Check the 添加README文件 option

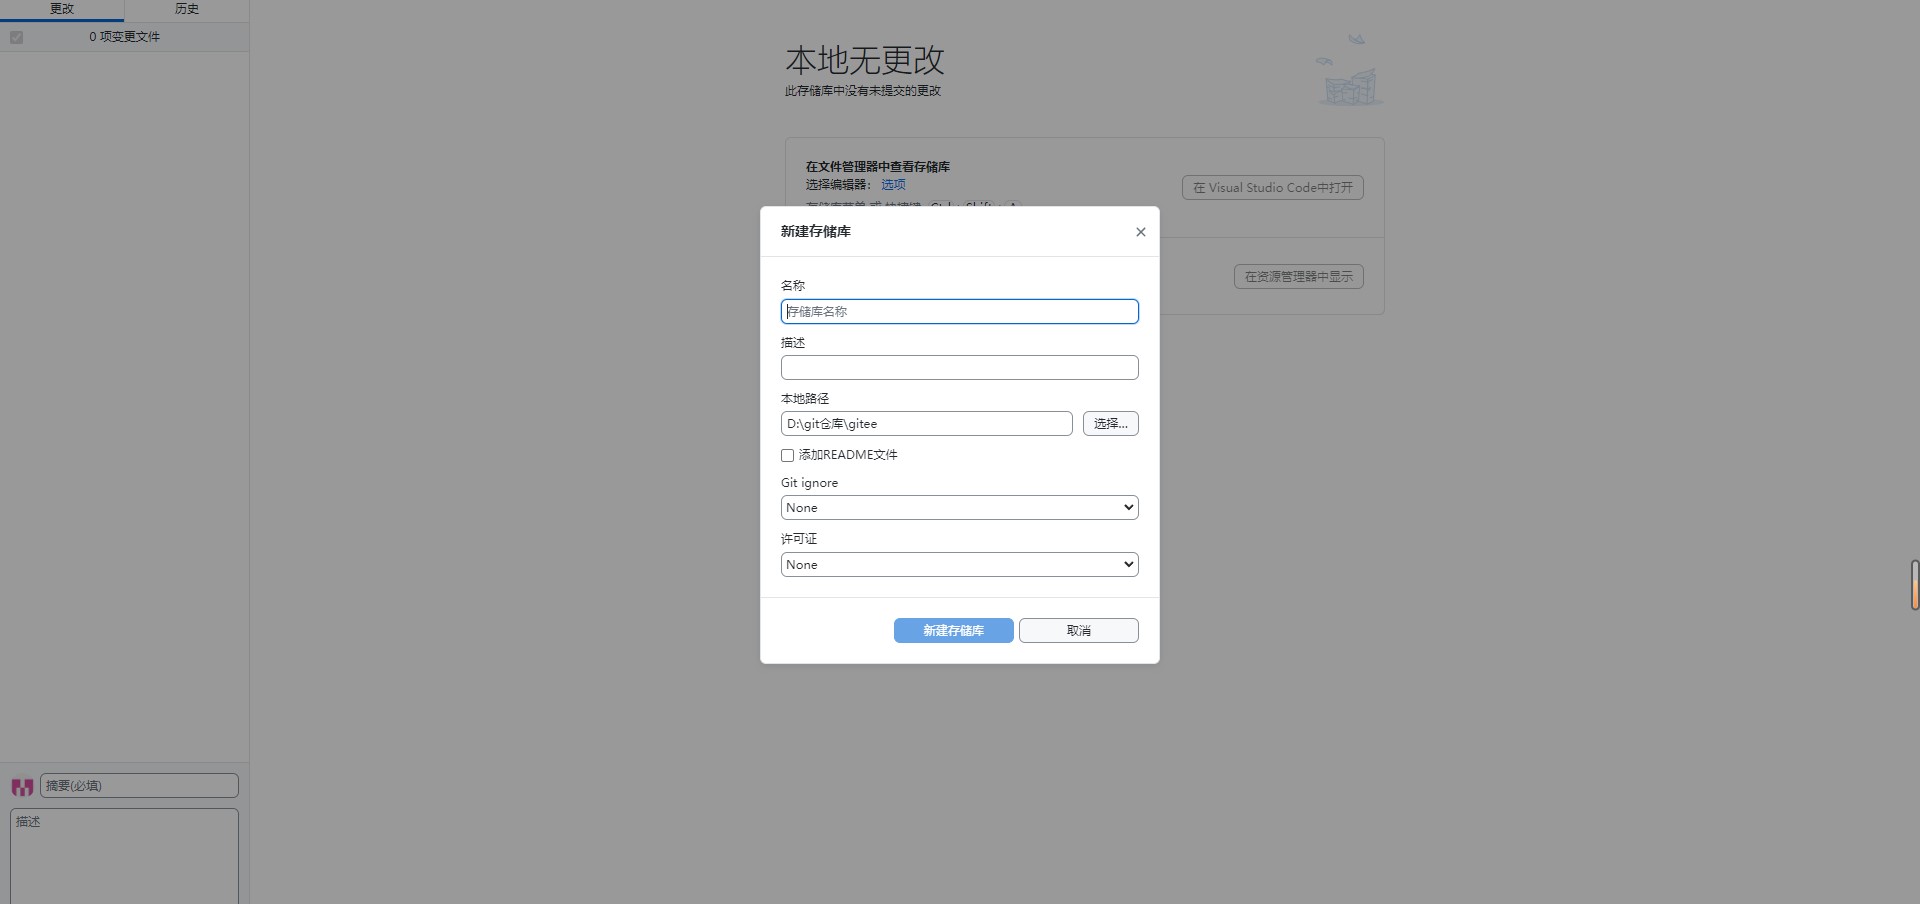pyautogui.click(x=787, y=455)
